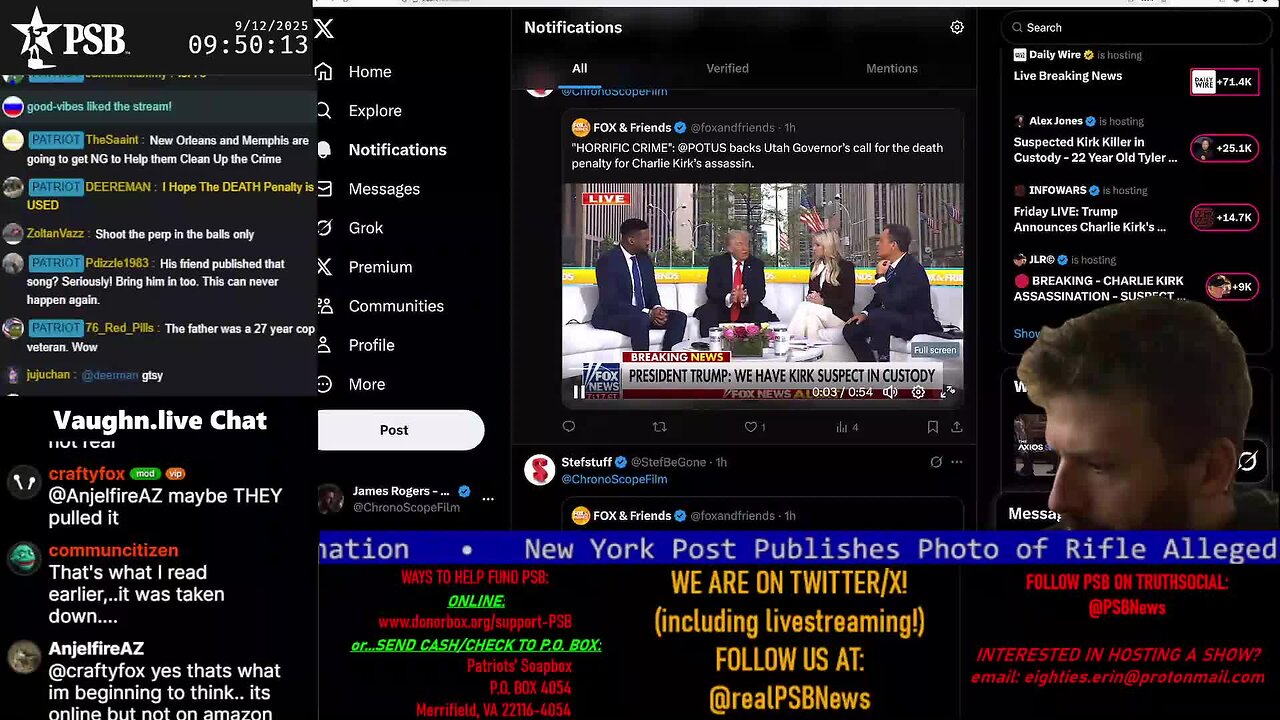Click communcitizen username in chat
Image resolution: width=1280 pixels, height=720 pixels.
coord(113,551)
